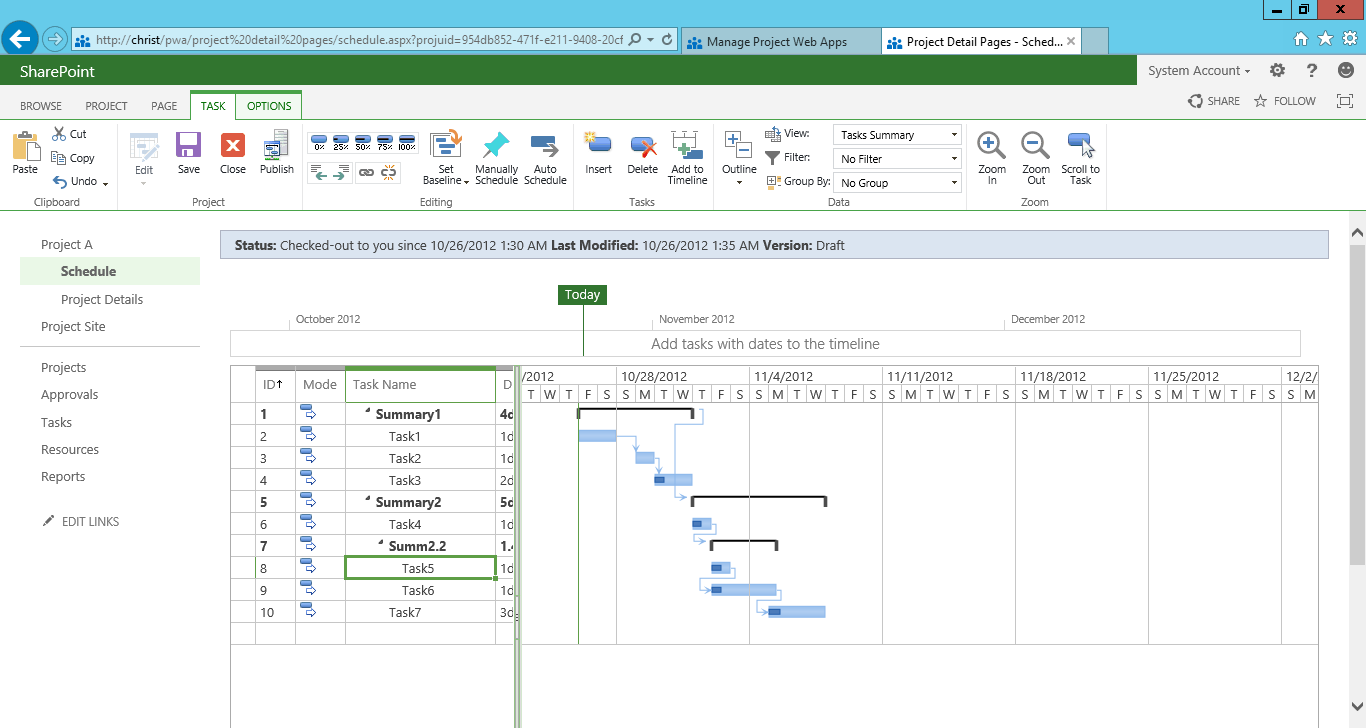The height and width of the screenshot is (728, 1366).
Task: Publish the project
Action: [277, 146]
